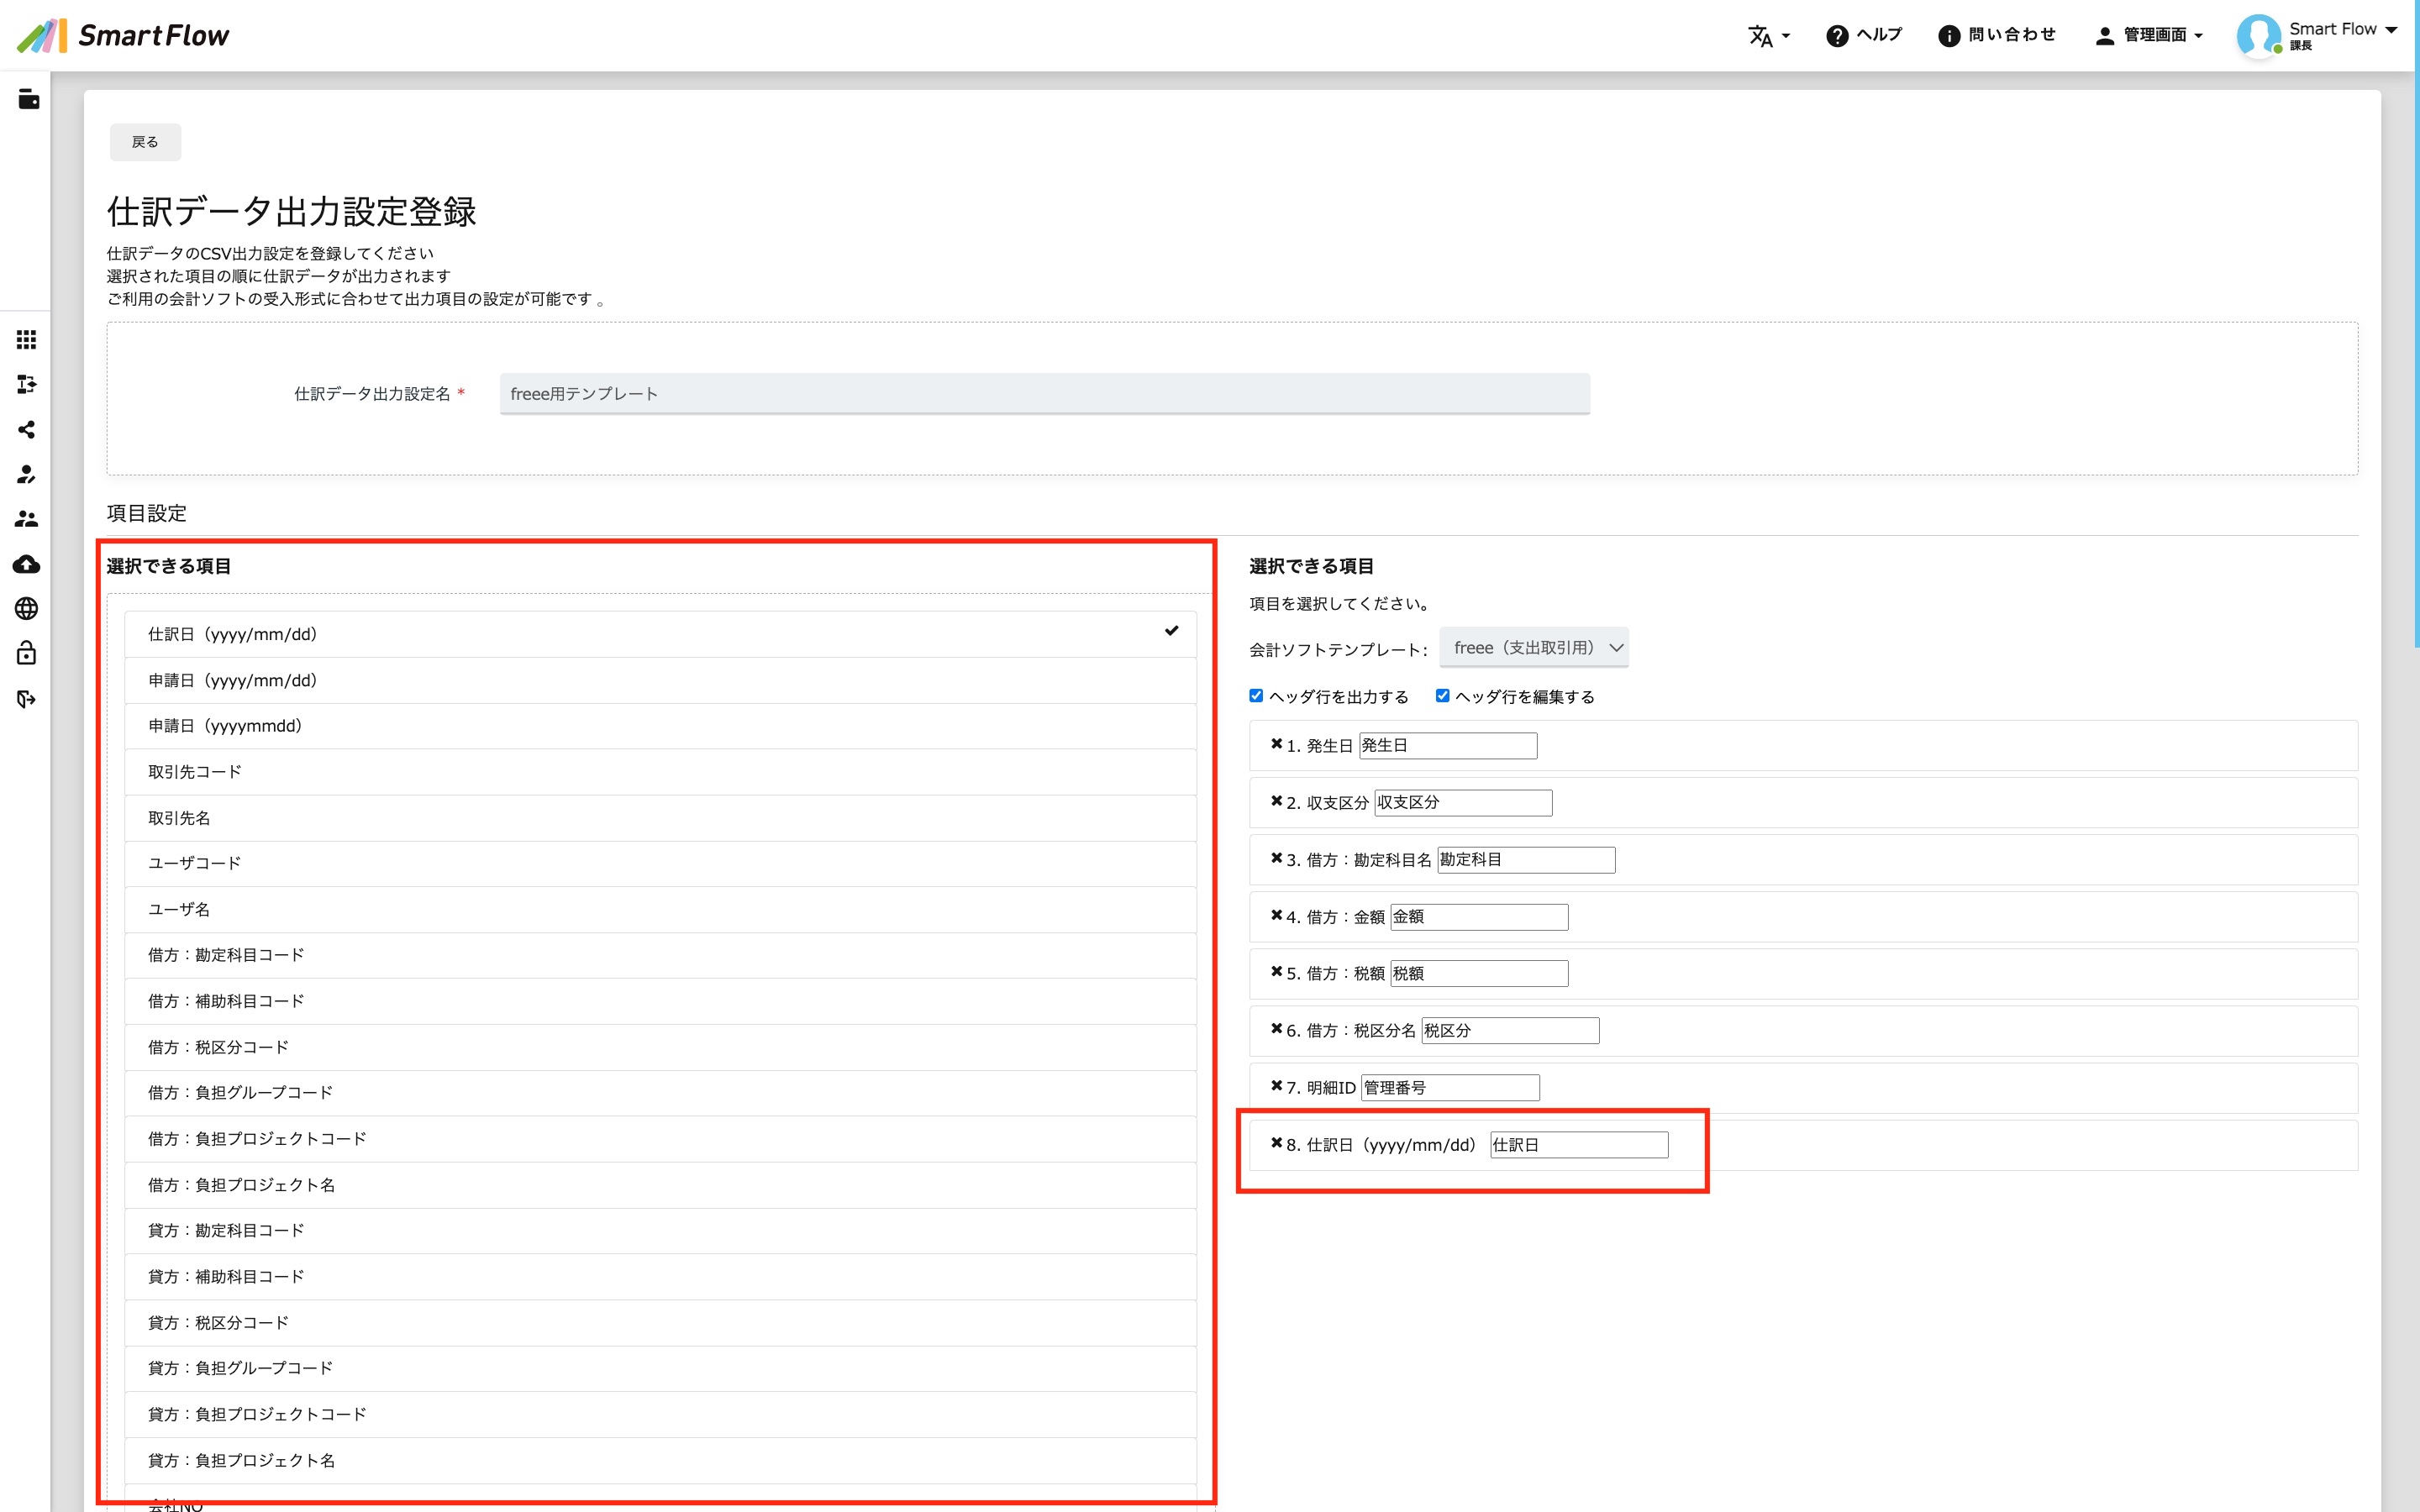This screenshot has width=2420, height=1512.
Task: Open the user edit icon in sidebar
Action: (27, 474)
